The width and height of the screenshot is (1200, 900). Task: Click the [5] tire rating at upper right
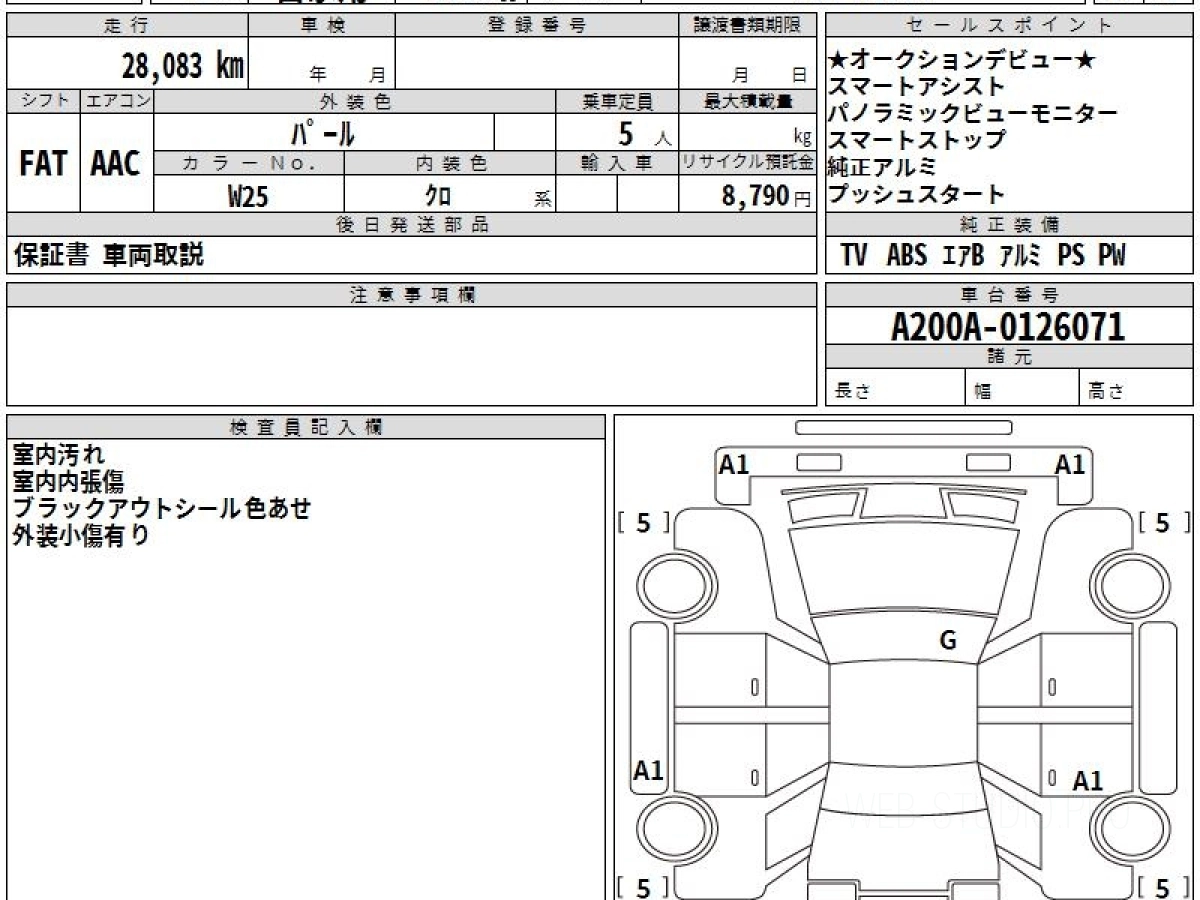pos(1165,523)
